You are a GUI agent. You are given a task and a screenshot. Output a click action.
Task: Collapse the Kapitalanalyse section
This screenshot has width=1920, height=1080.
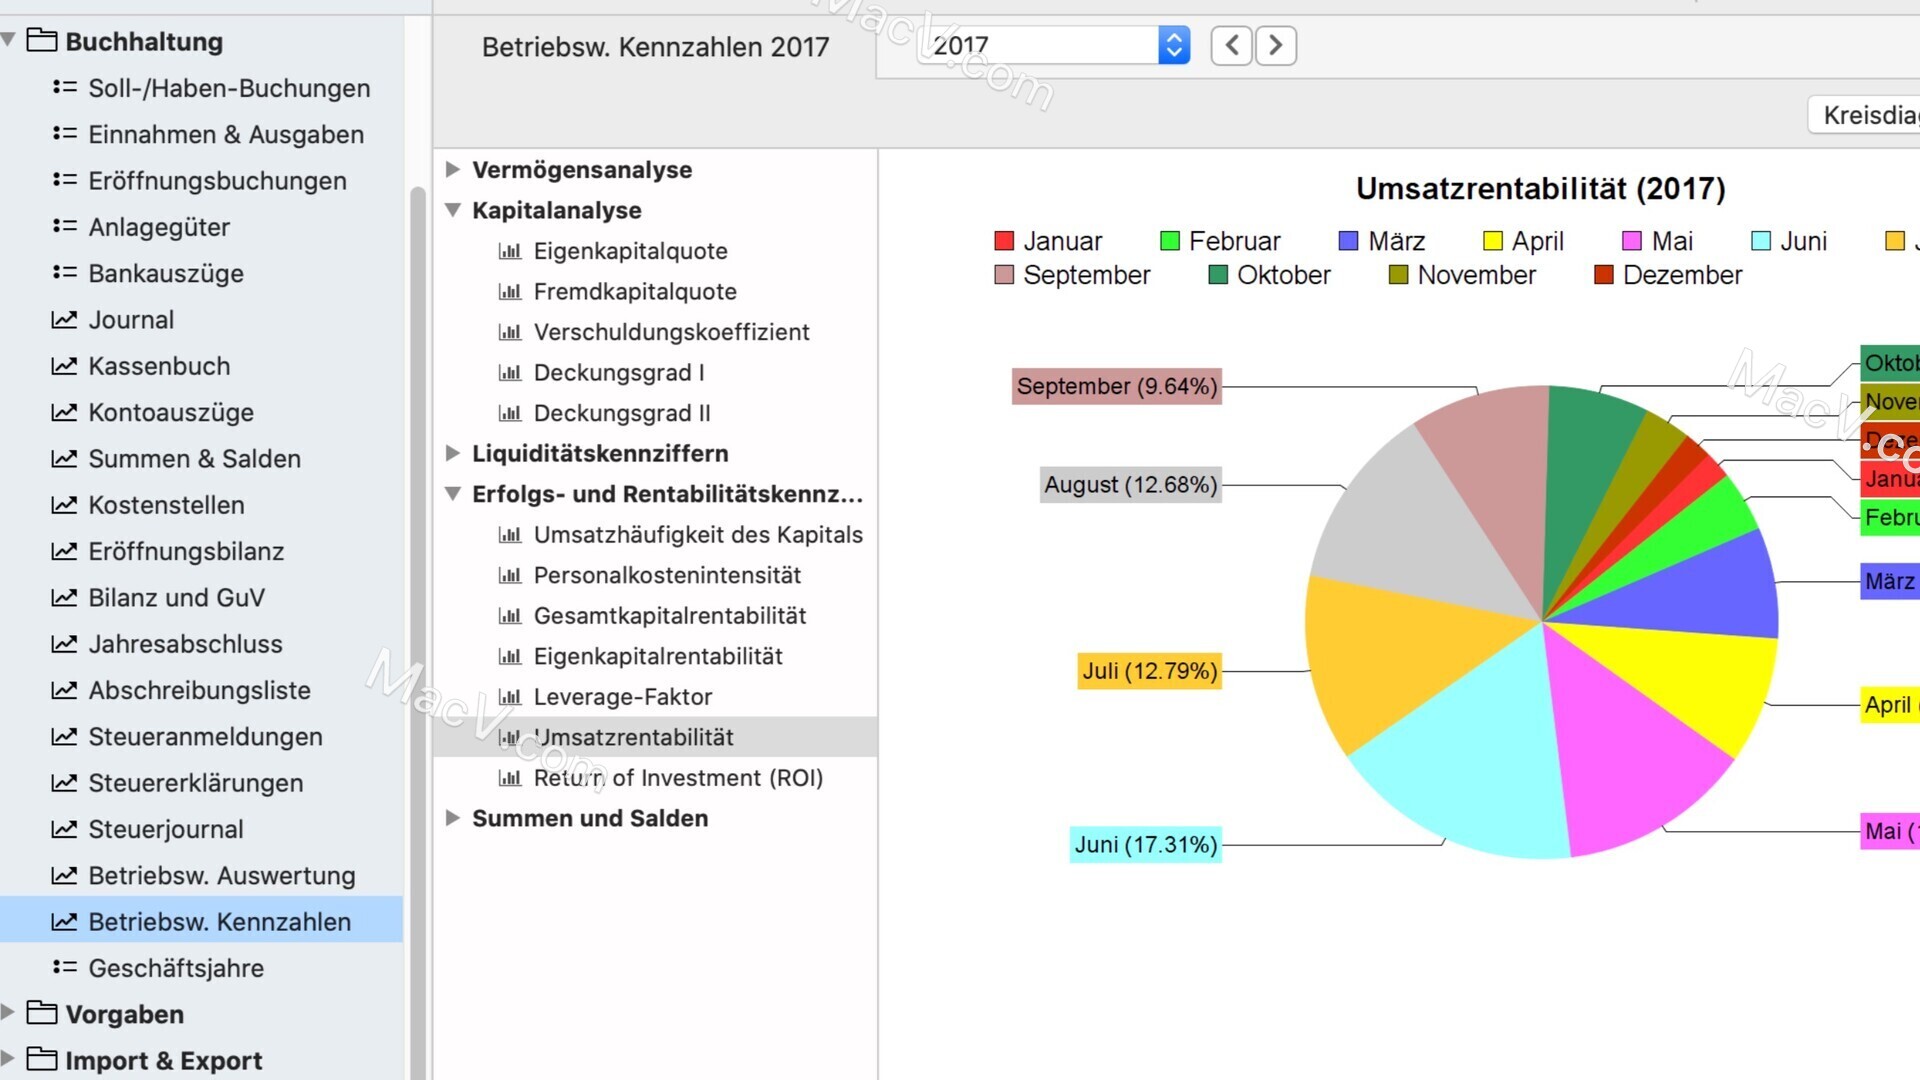(x=452, y=210)
